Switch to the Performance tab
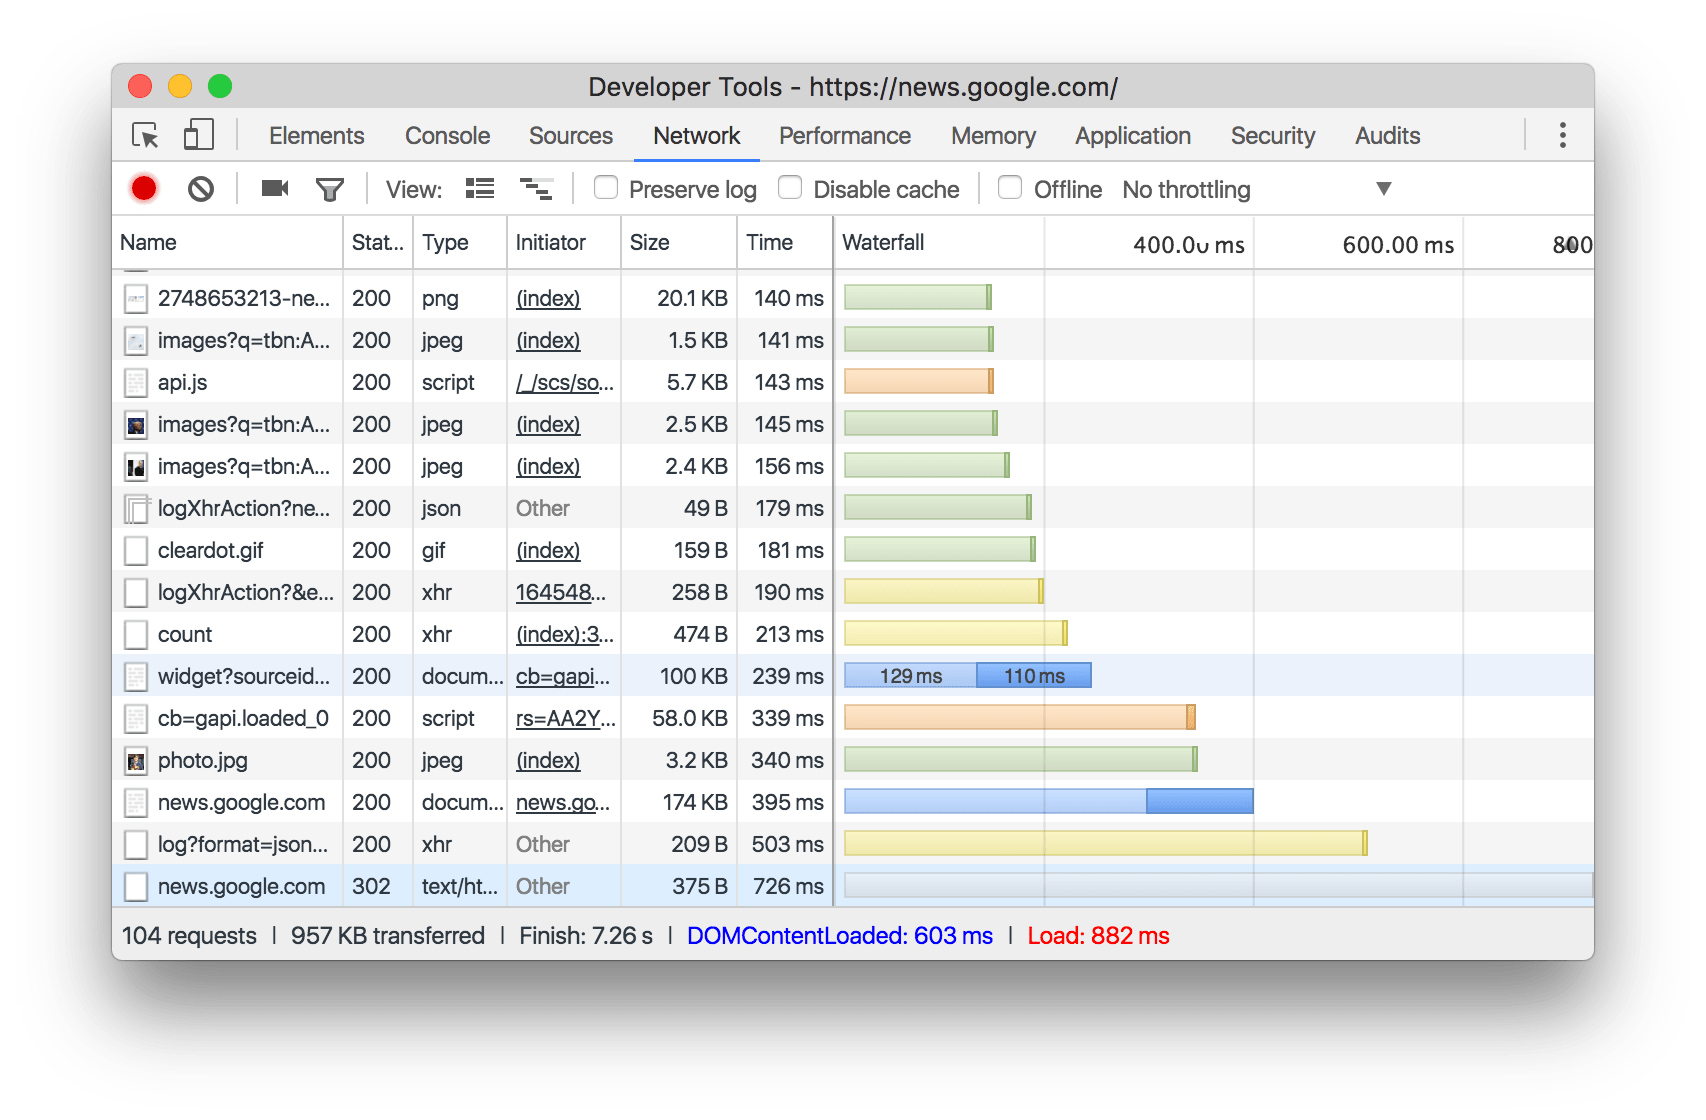 pos(844,136)
